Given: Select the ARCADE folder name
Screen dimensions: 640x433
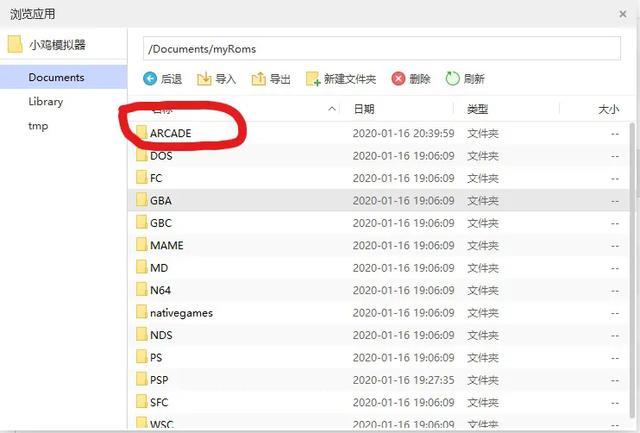Looking at the screenshot, I should [171, 133].
